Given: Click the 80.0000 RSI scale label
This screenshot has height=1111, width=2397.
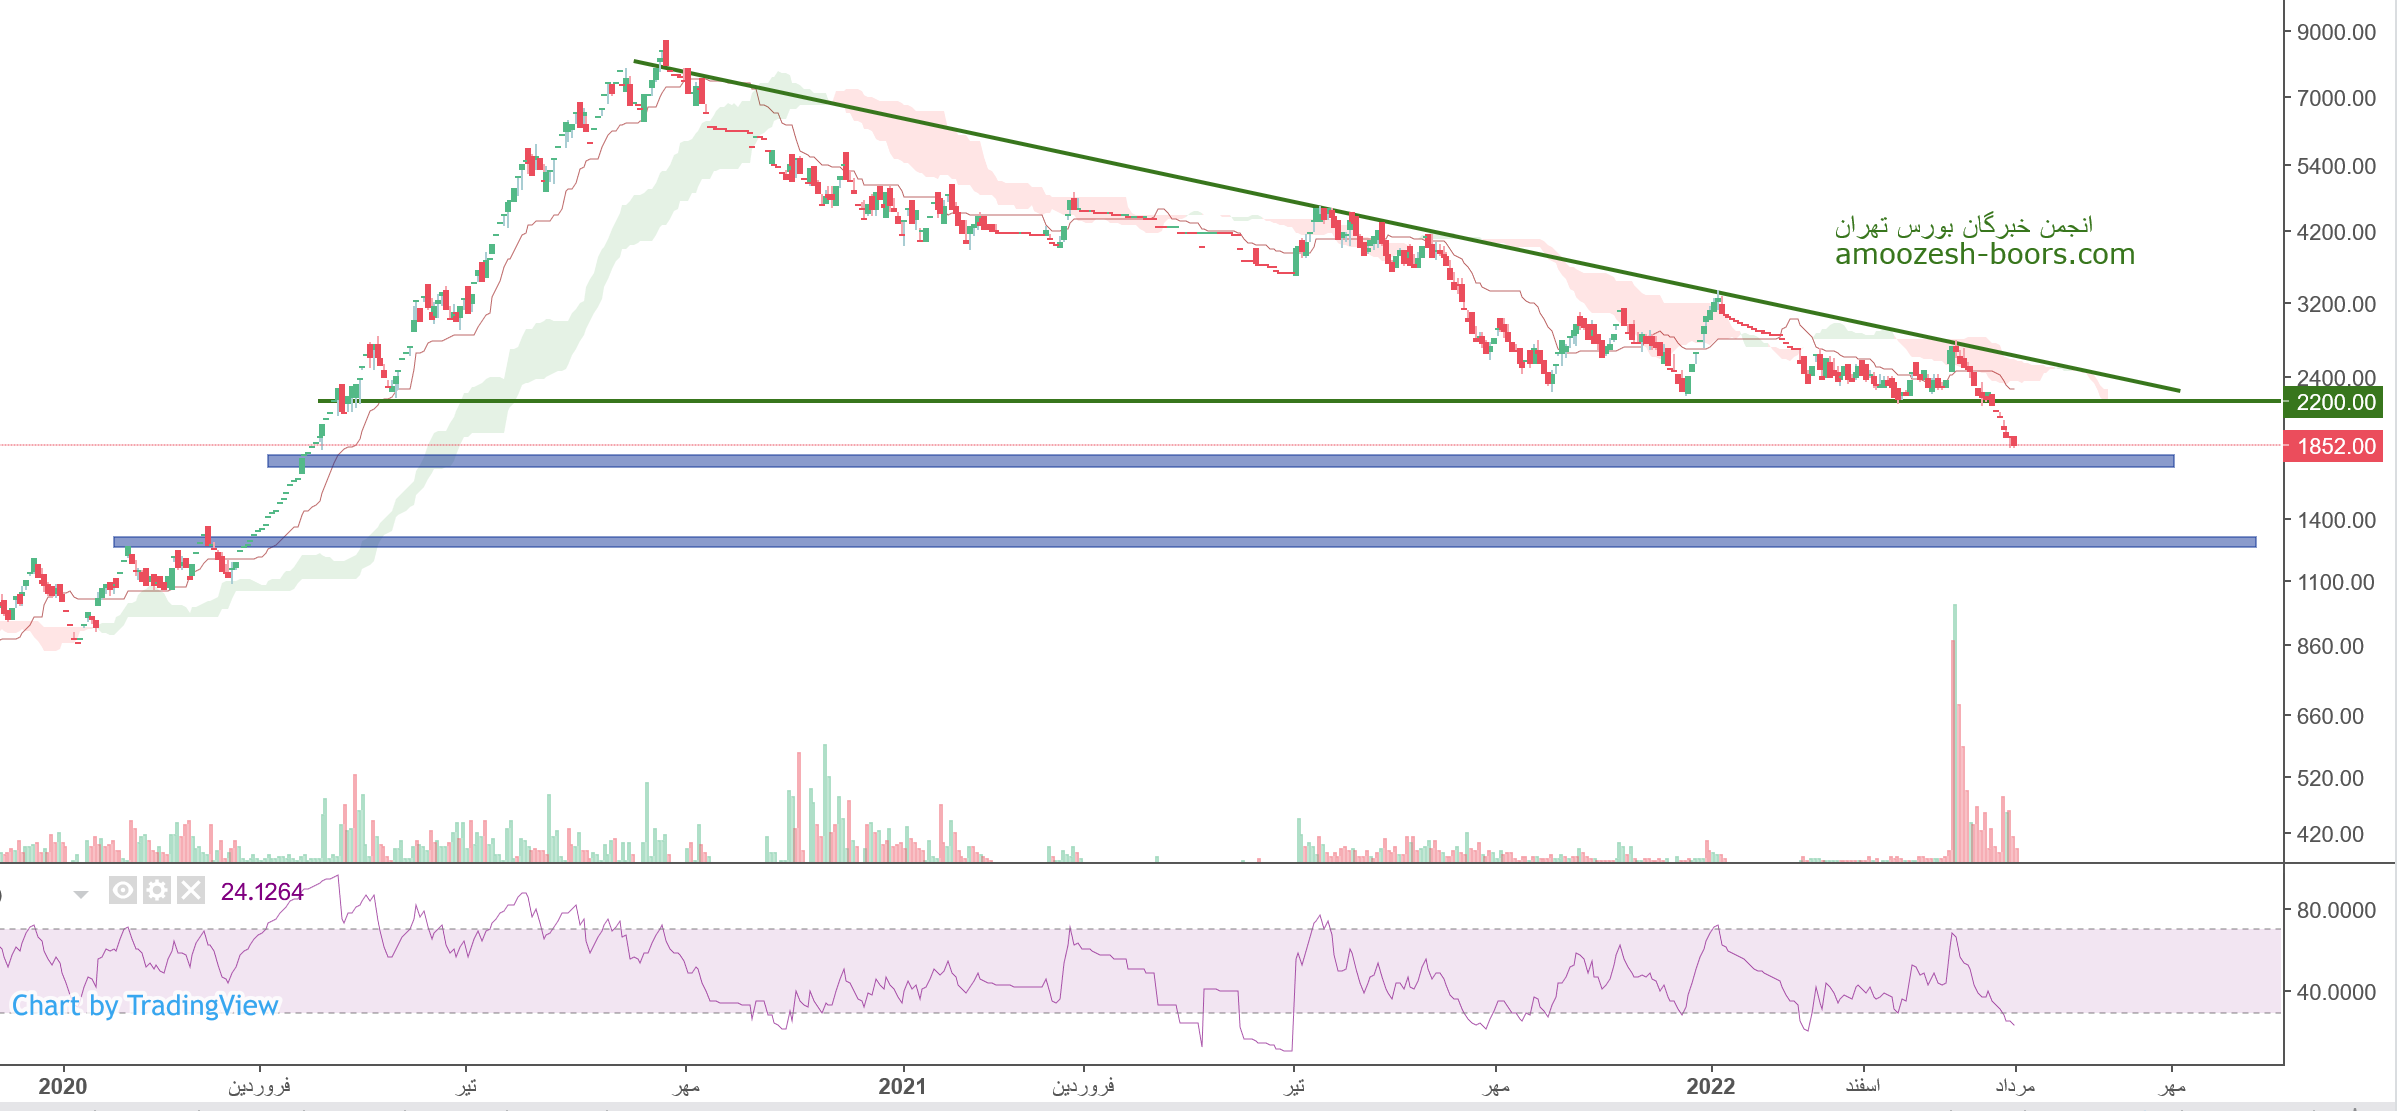Looking at the screenshot, I should 2336,910.
